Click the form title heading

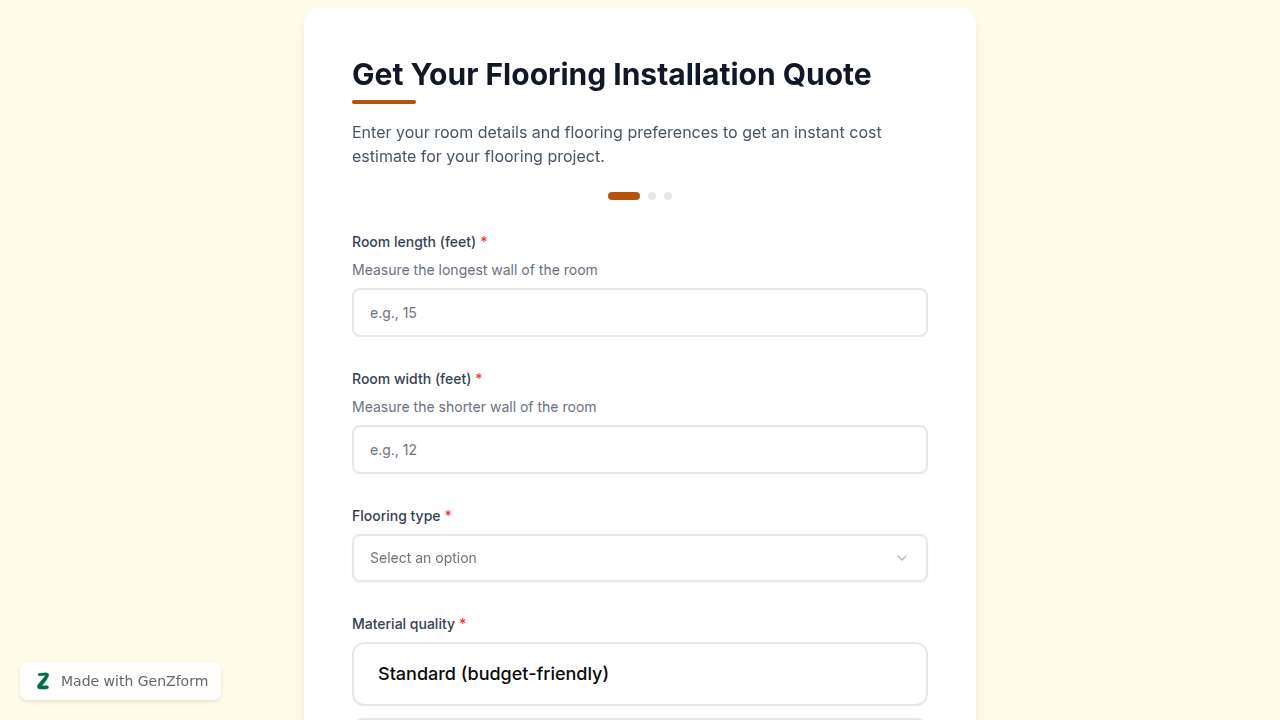pyautogui.click(x=611, y=74)
